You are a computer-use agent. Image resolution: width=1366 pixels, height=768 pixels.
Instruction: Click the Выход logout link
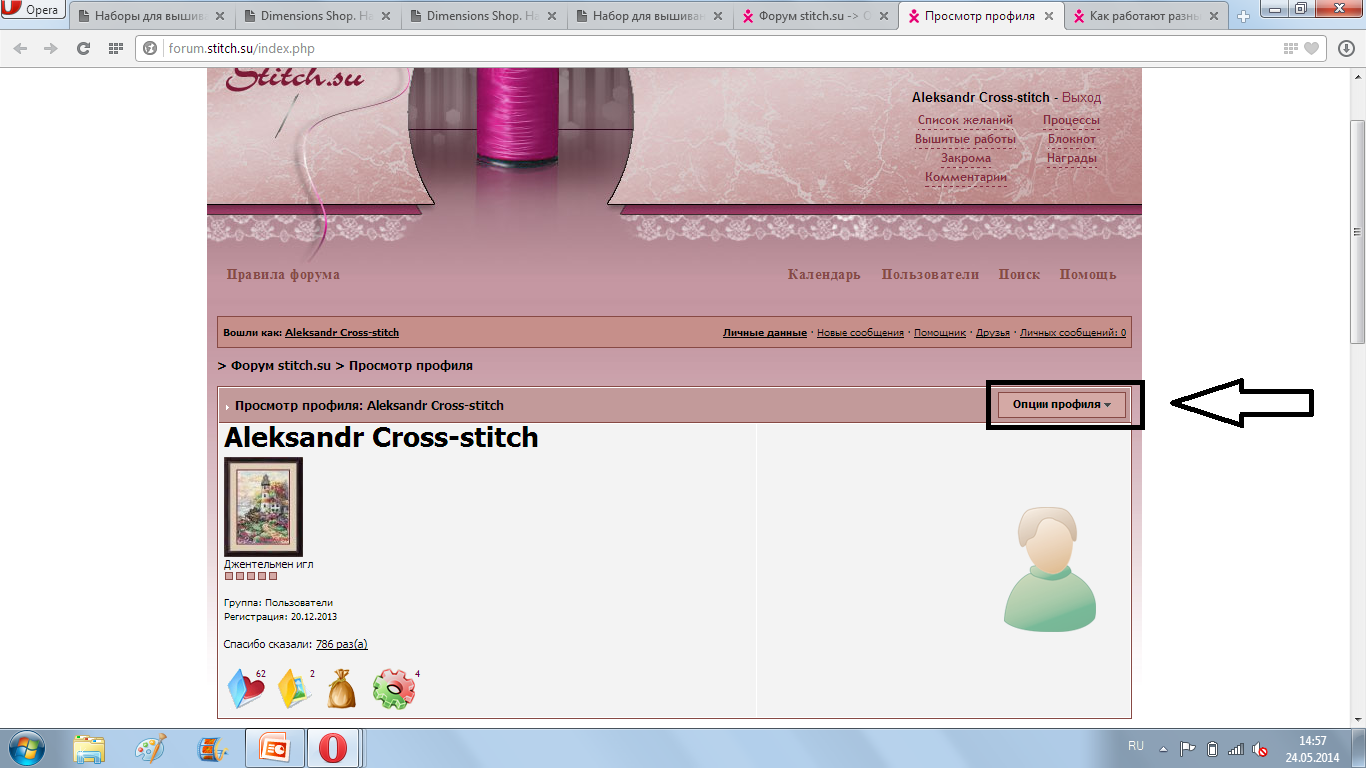pos(1081,98)
